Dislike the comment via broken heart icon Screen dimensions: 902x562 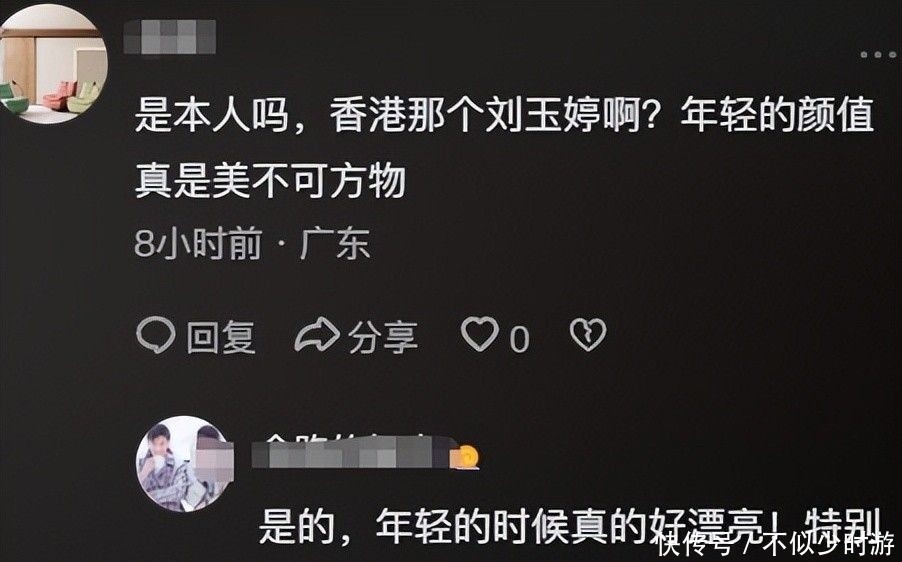coord(587,334)
